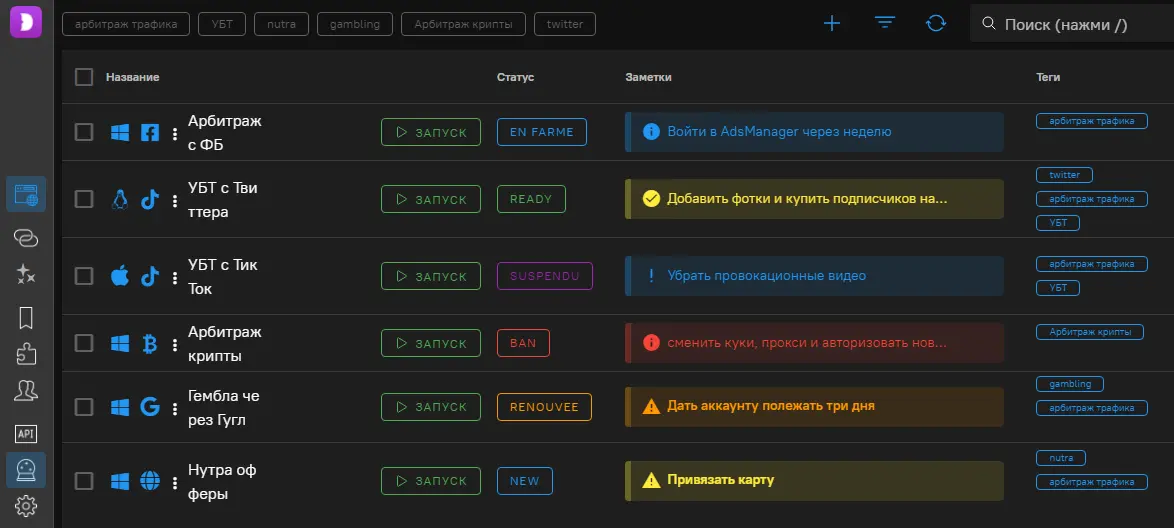Click the plus icon to add profile

tap(831, 23)
